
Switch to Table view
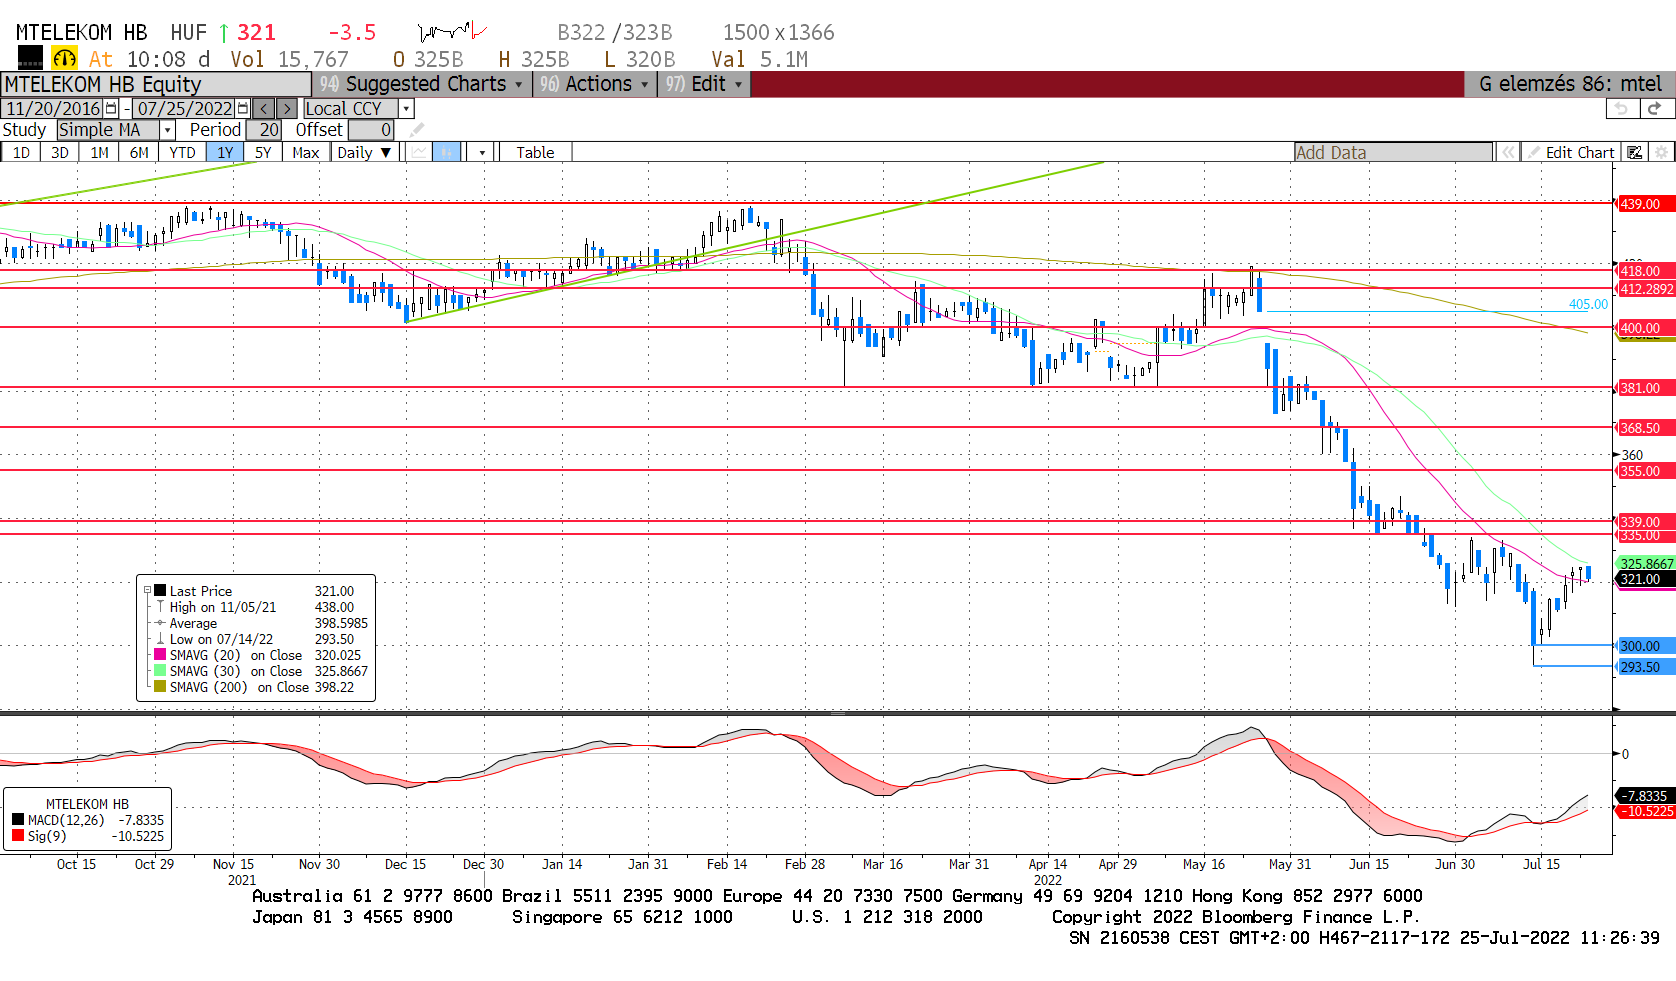point(535,152)
